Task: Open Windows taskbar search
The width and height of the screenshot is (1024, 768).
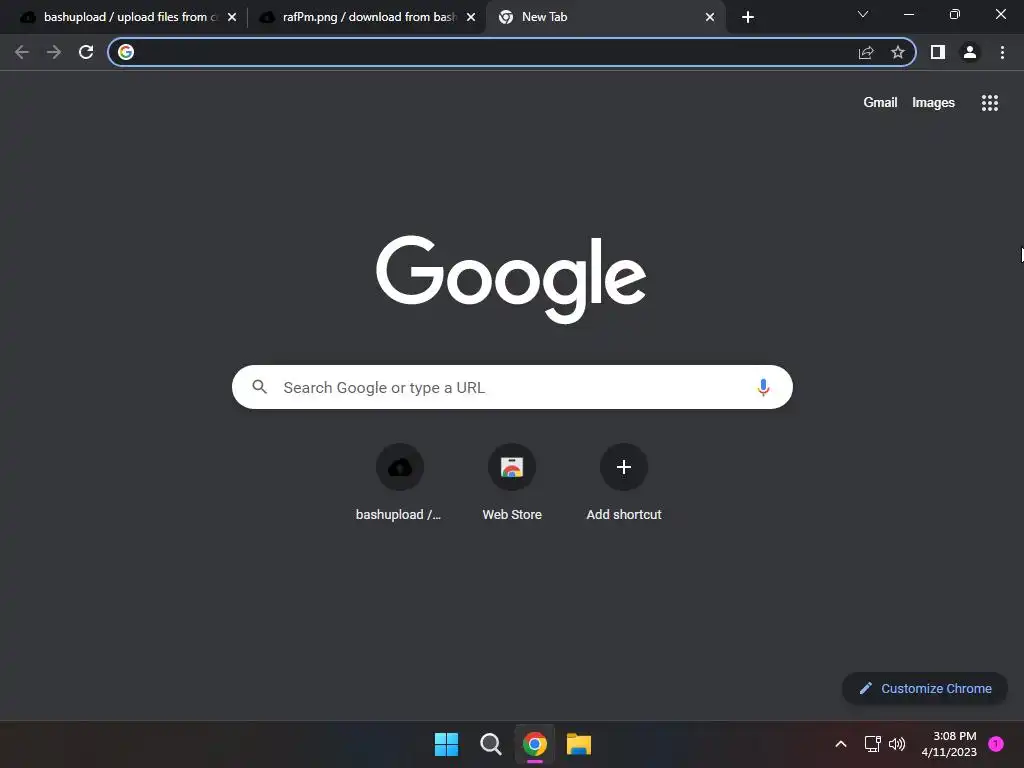Action: coord(490,744)
